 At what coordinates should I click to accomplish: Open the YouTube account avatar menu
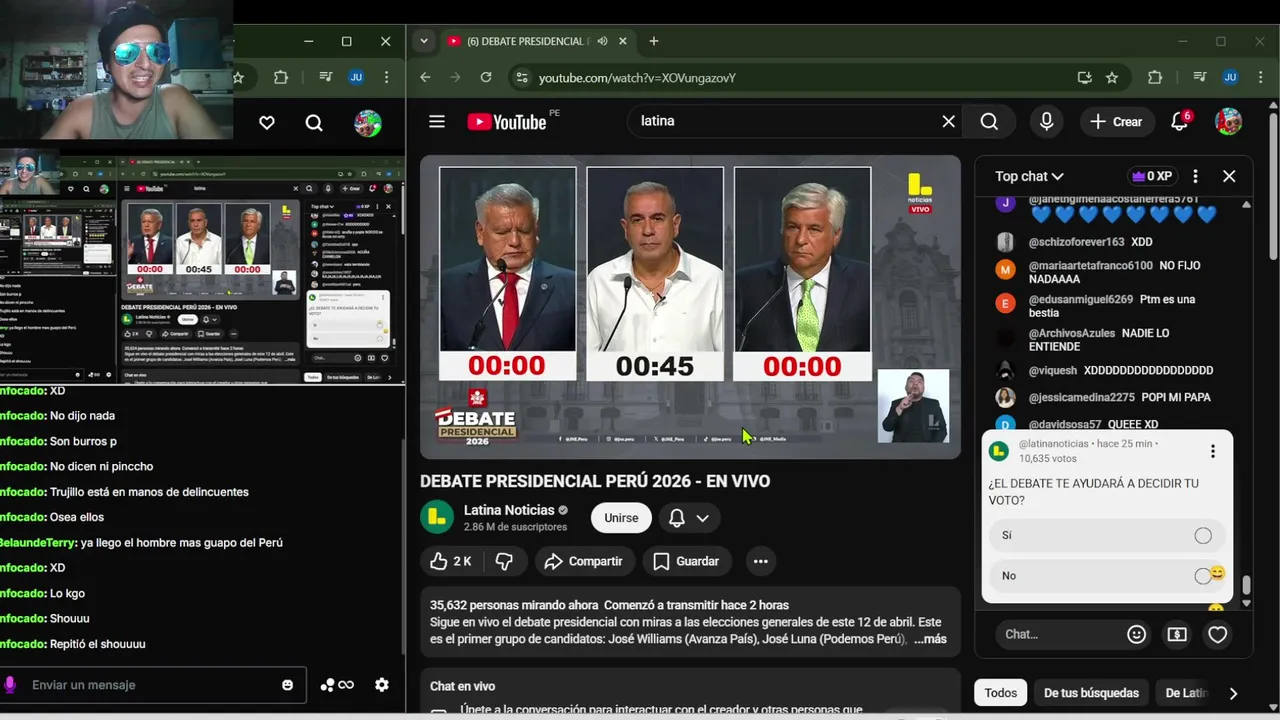coord(1228,121)
